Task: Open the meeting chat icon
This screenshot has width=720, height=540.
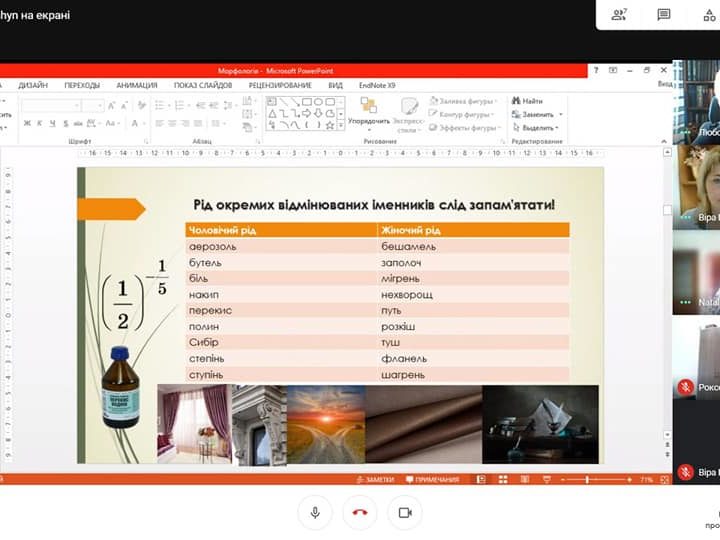Action: [x=664, y=14]
